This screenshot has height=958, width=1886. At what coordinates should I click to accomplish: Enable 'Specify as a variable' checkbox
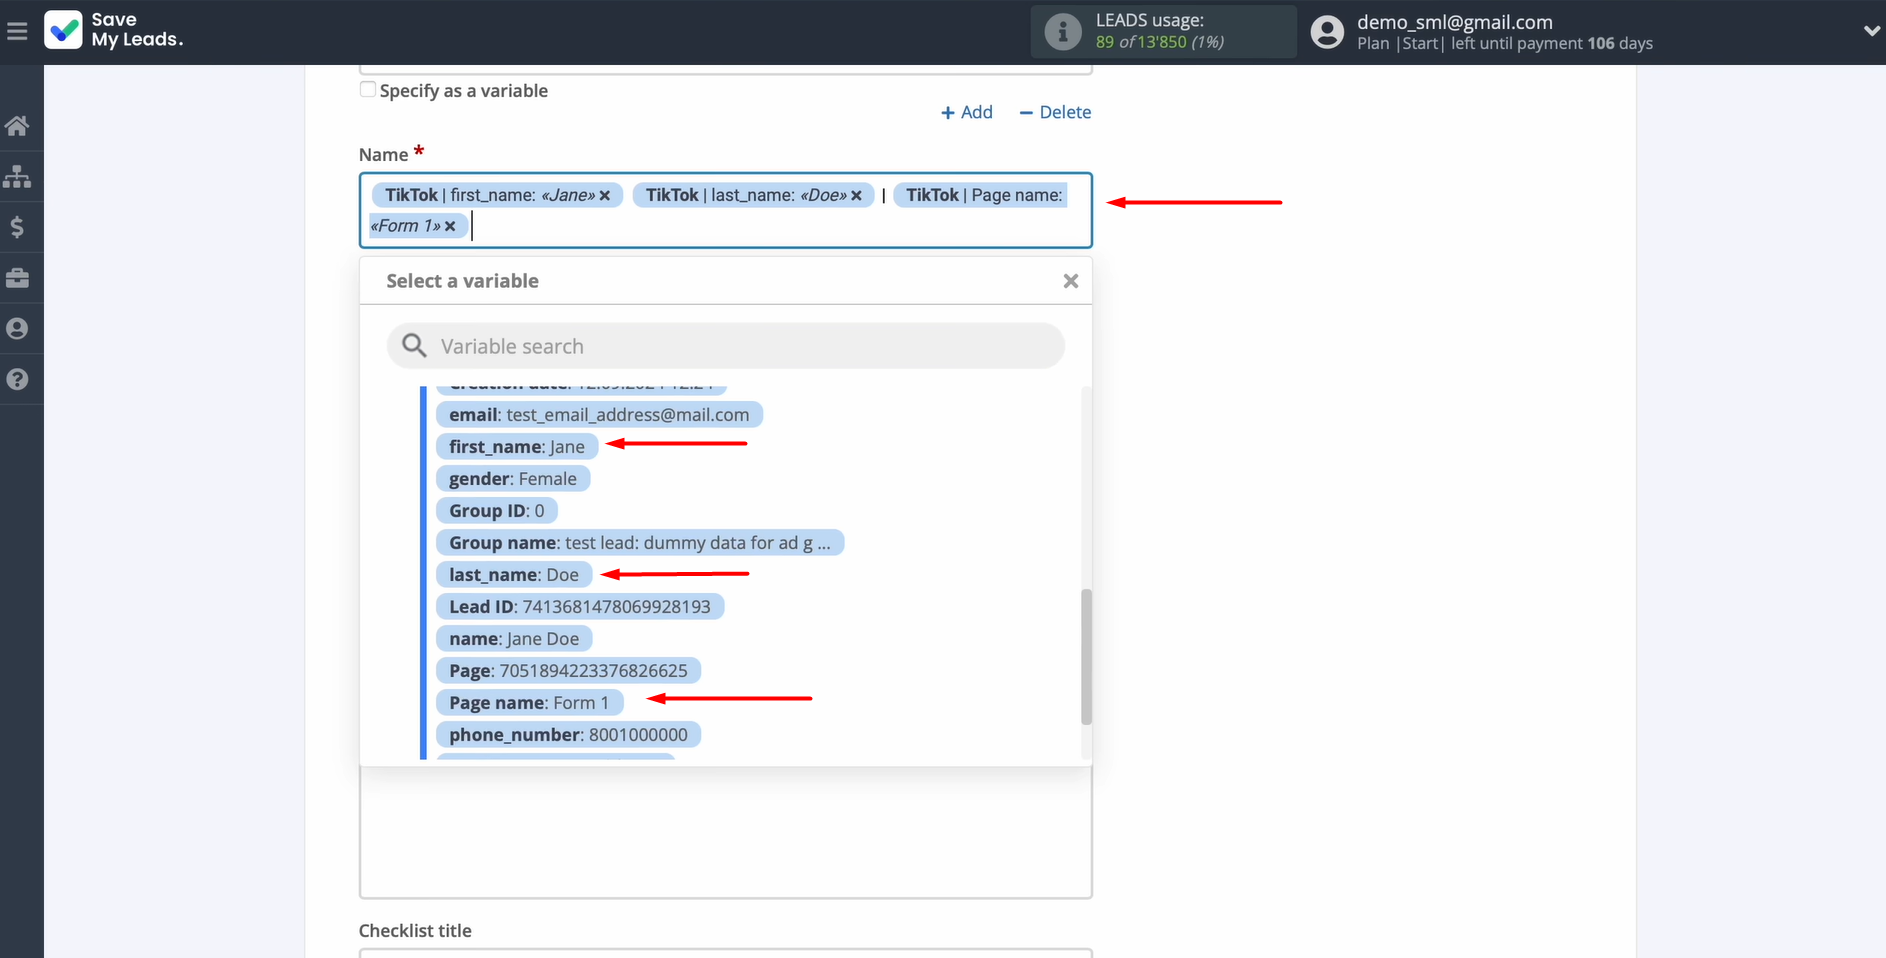tap(368, 90)
